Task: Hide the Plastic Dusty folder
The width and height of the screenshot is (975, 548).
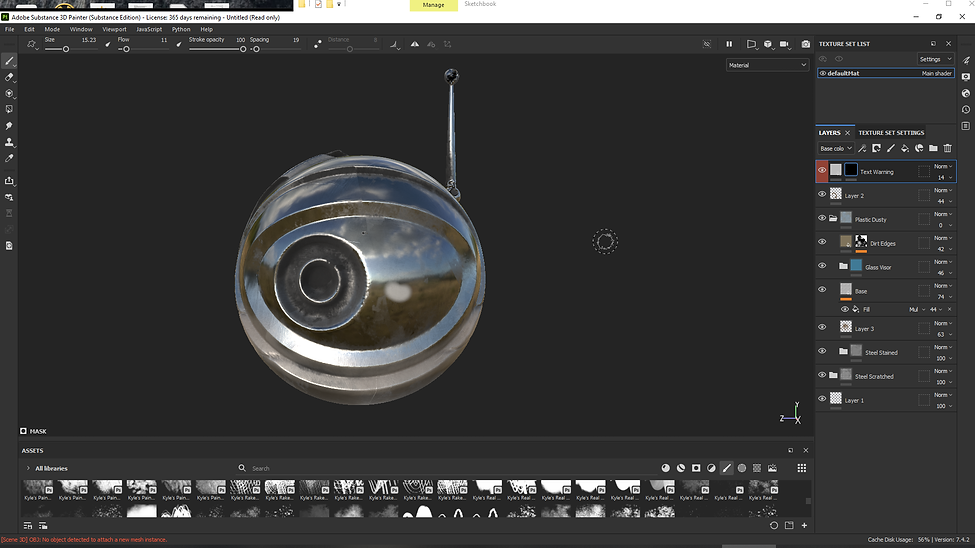Action: (822, 218)
